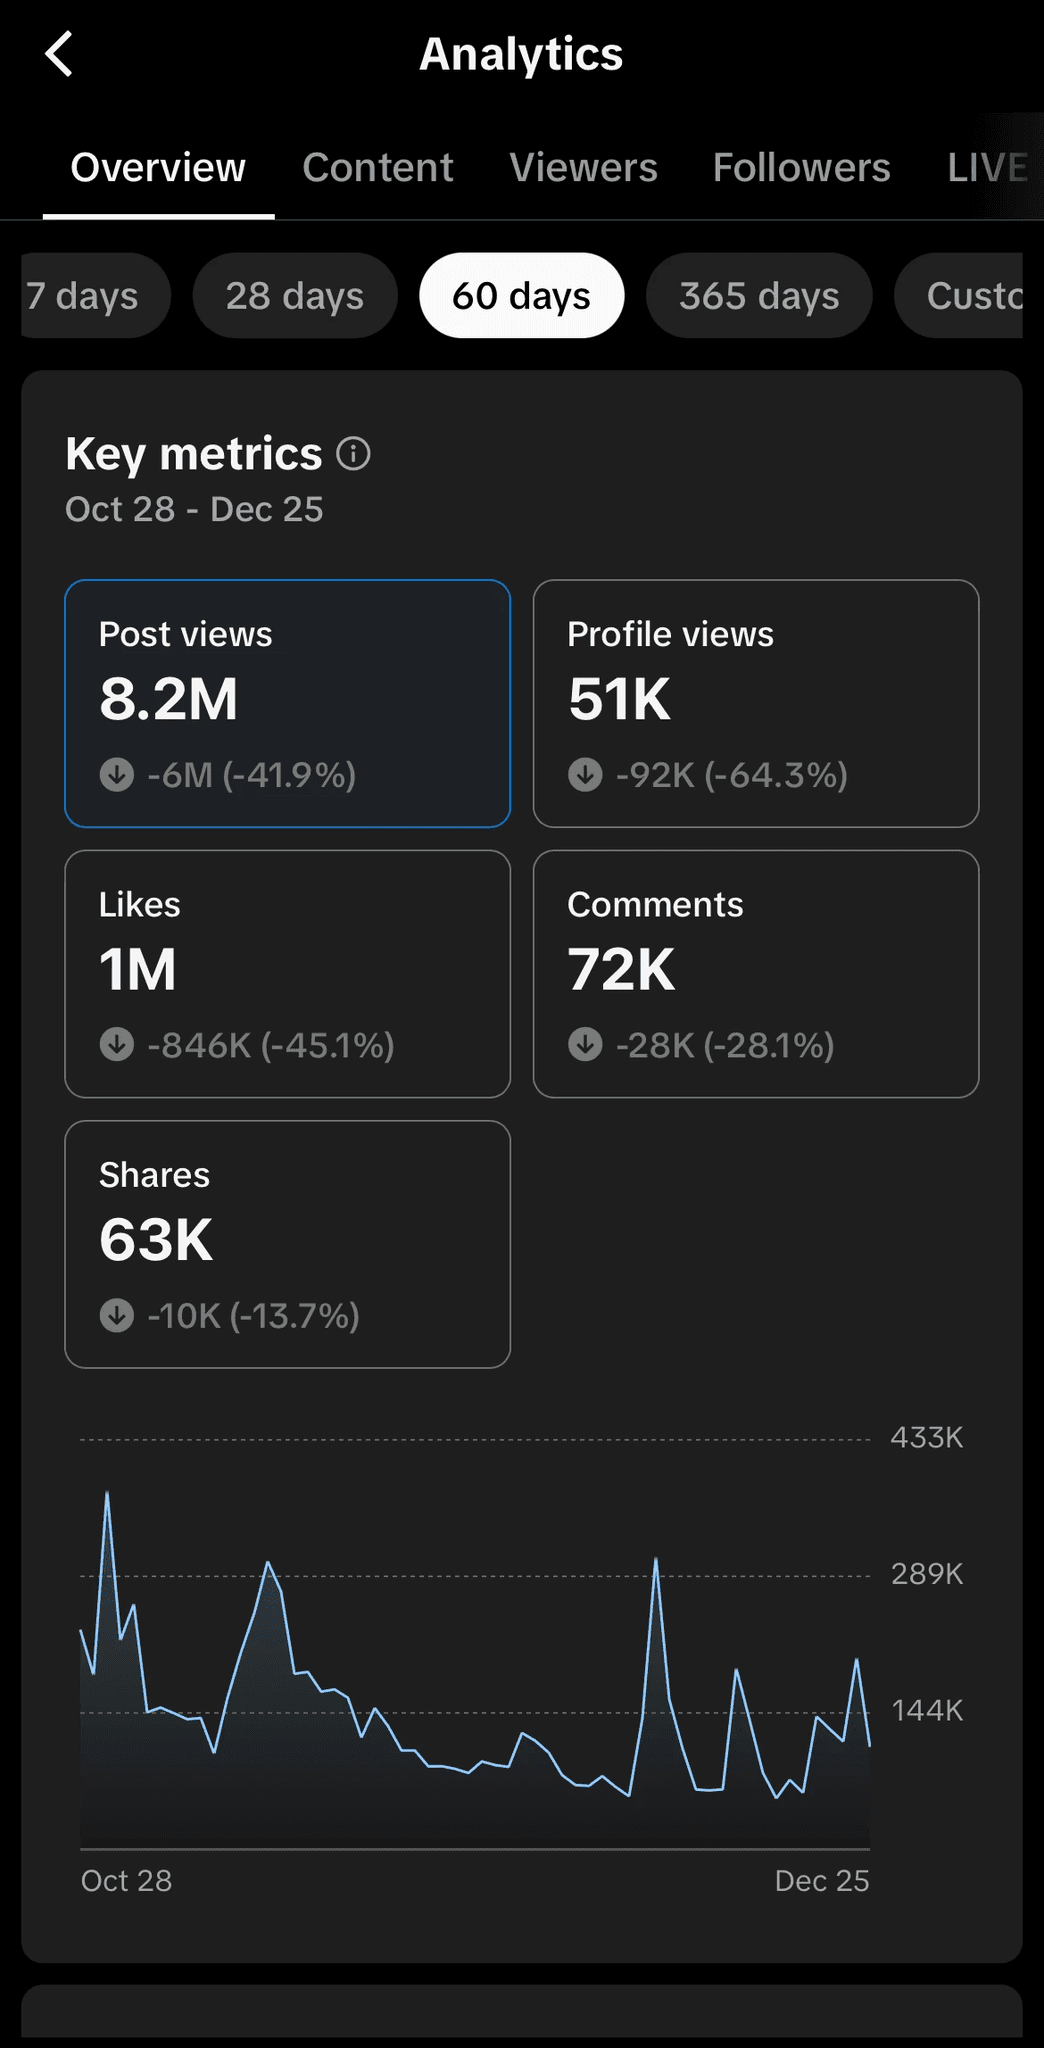
Task: Switch to the Viewers tab
Action: coord(583,168)
